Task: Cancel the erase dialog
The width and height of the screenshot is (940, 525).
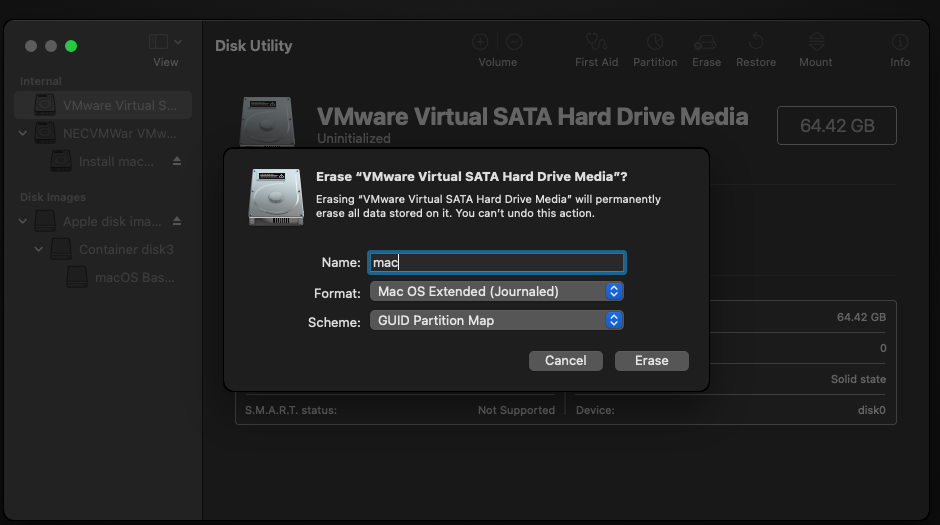Action: 565,361
